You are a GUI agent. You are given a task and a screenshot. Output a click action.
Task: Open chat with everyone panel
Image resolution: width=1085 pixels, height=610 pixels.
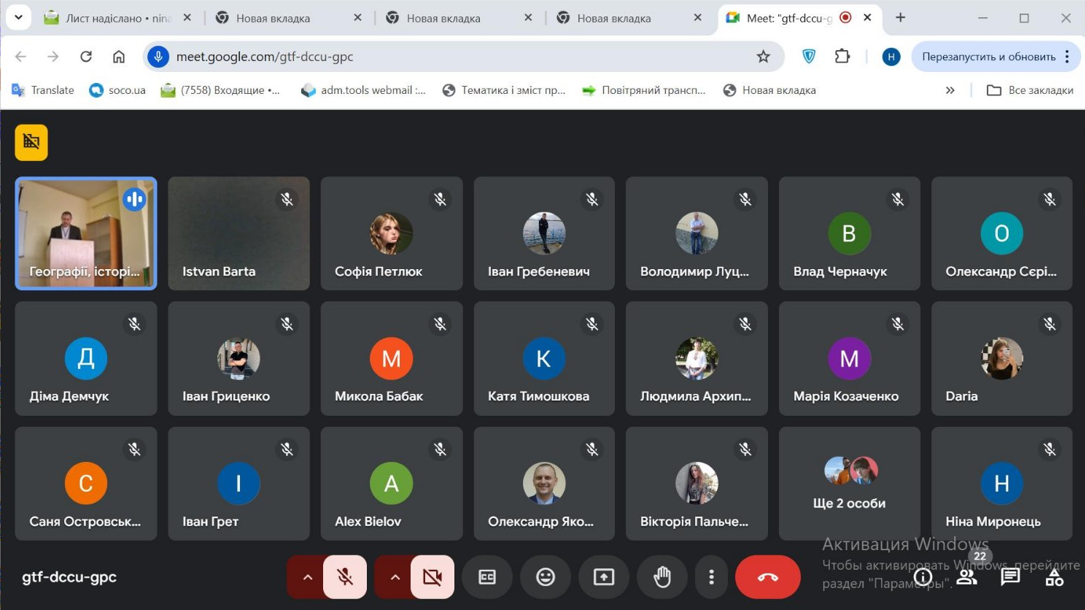point(1010,577)
